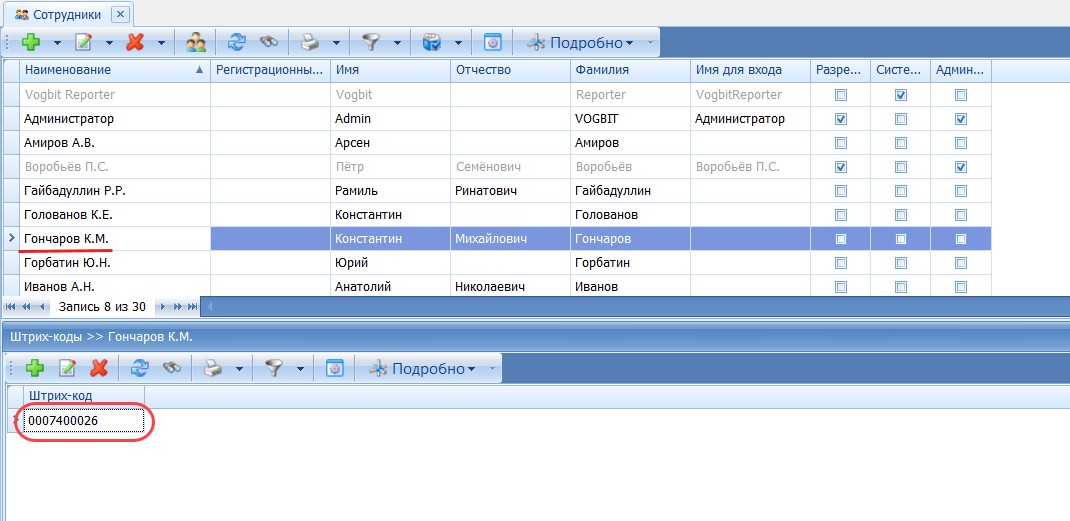Toggle 'Разре...' checkbox for Гончаров К.М. row
Image resolution: width=1070 pixels, height=521 pixels.
841,239
